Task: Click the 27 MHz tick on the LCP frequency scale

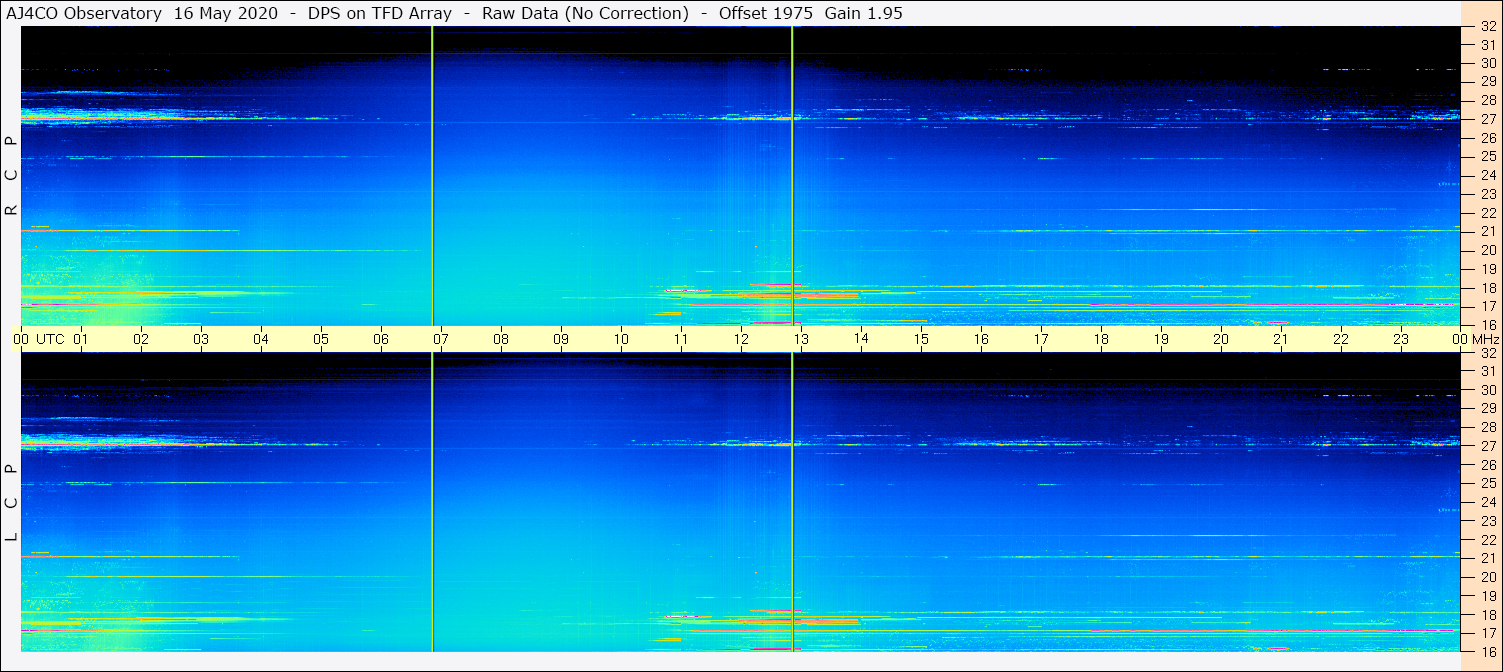Action: tap(1487, 446)
